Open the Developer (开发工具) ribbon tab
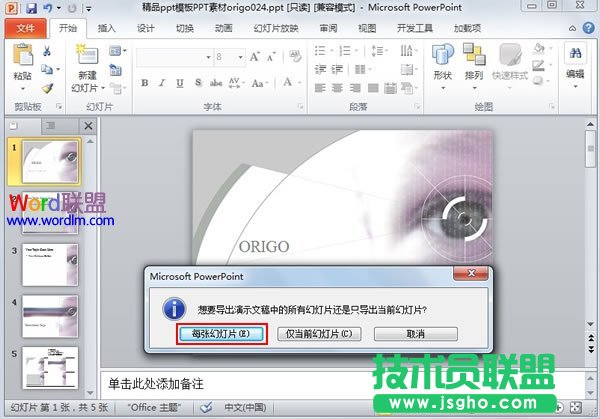This screenshot has width=600, height=419. (416, 28)
